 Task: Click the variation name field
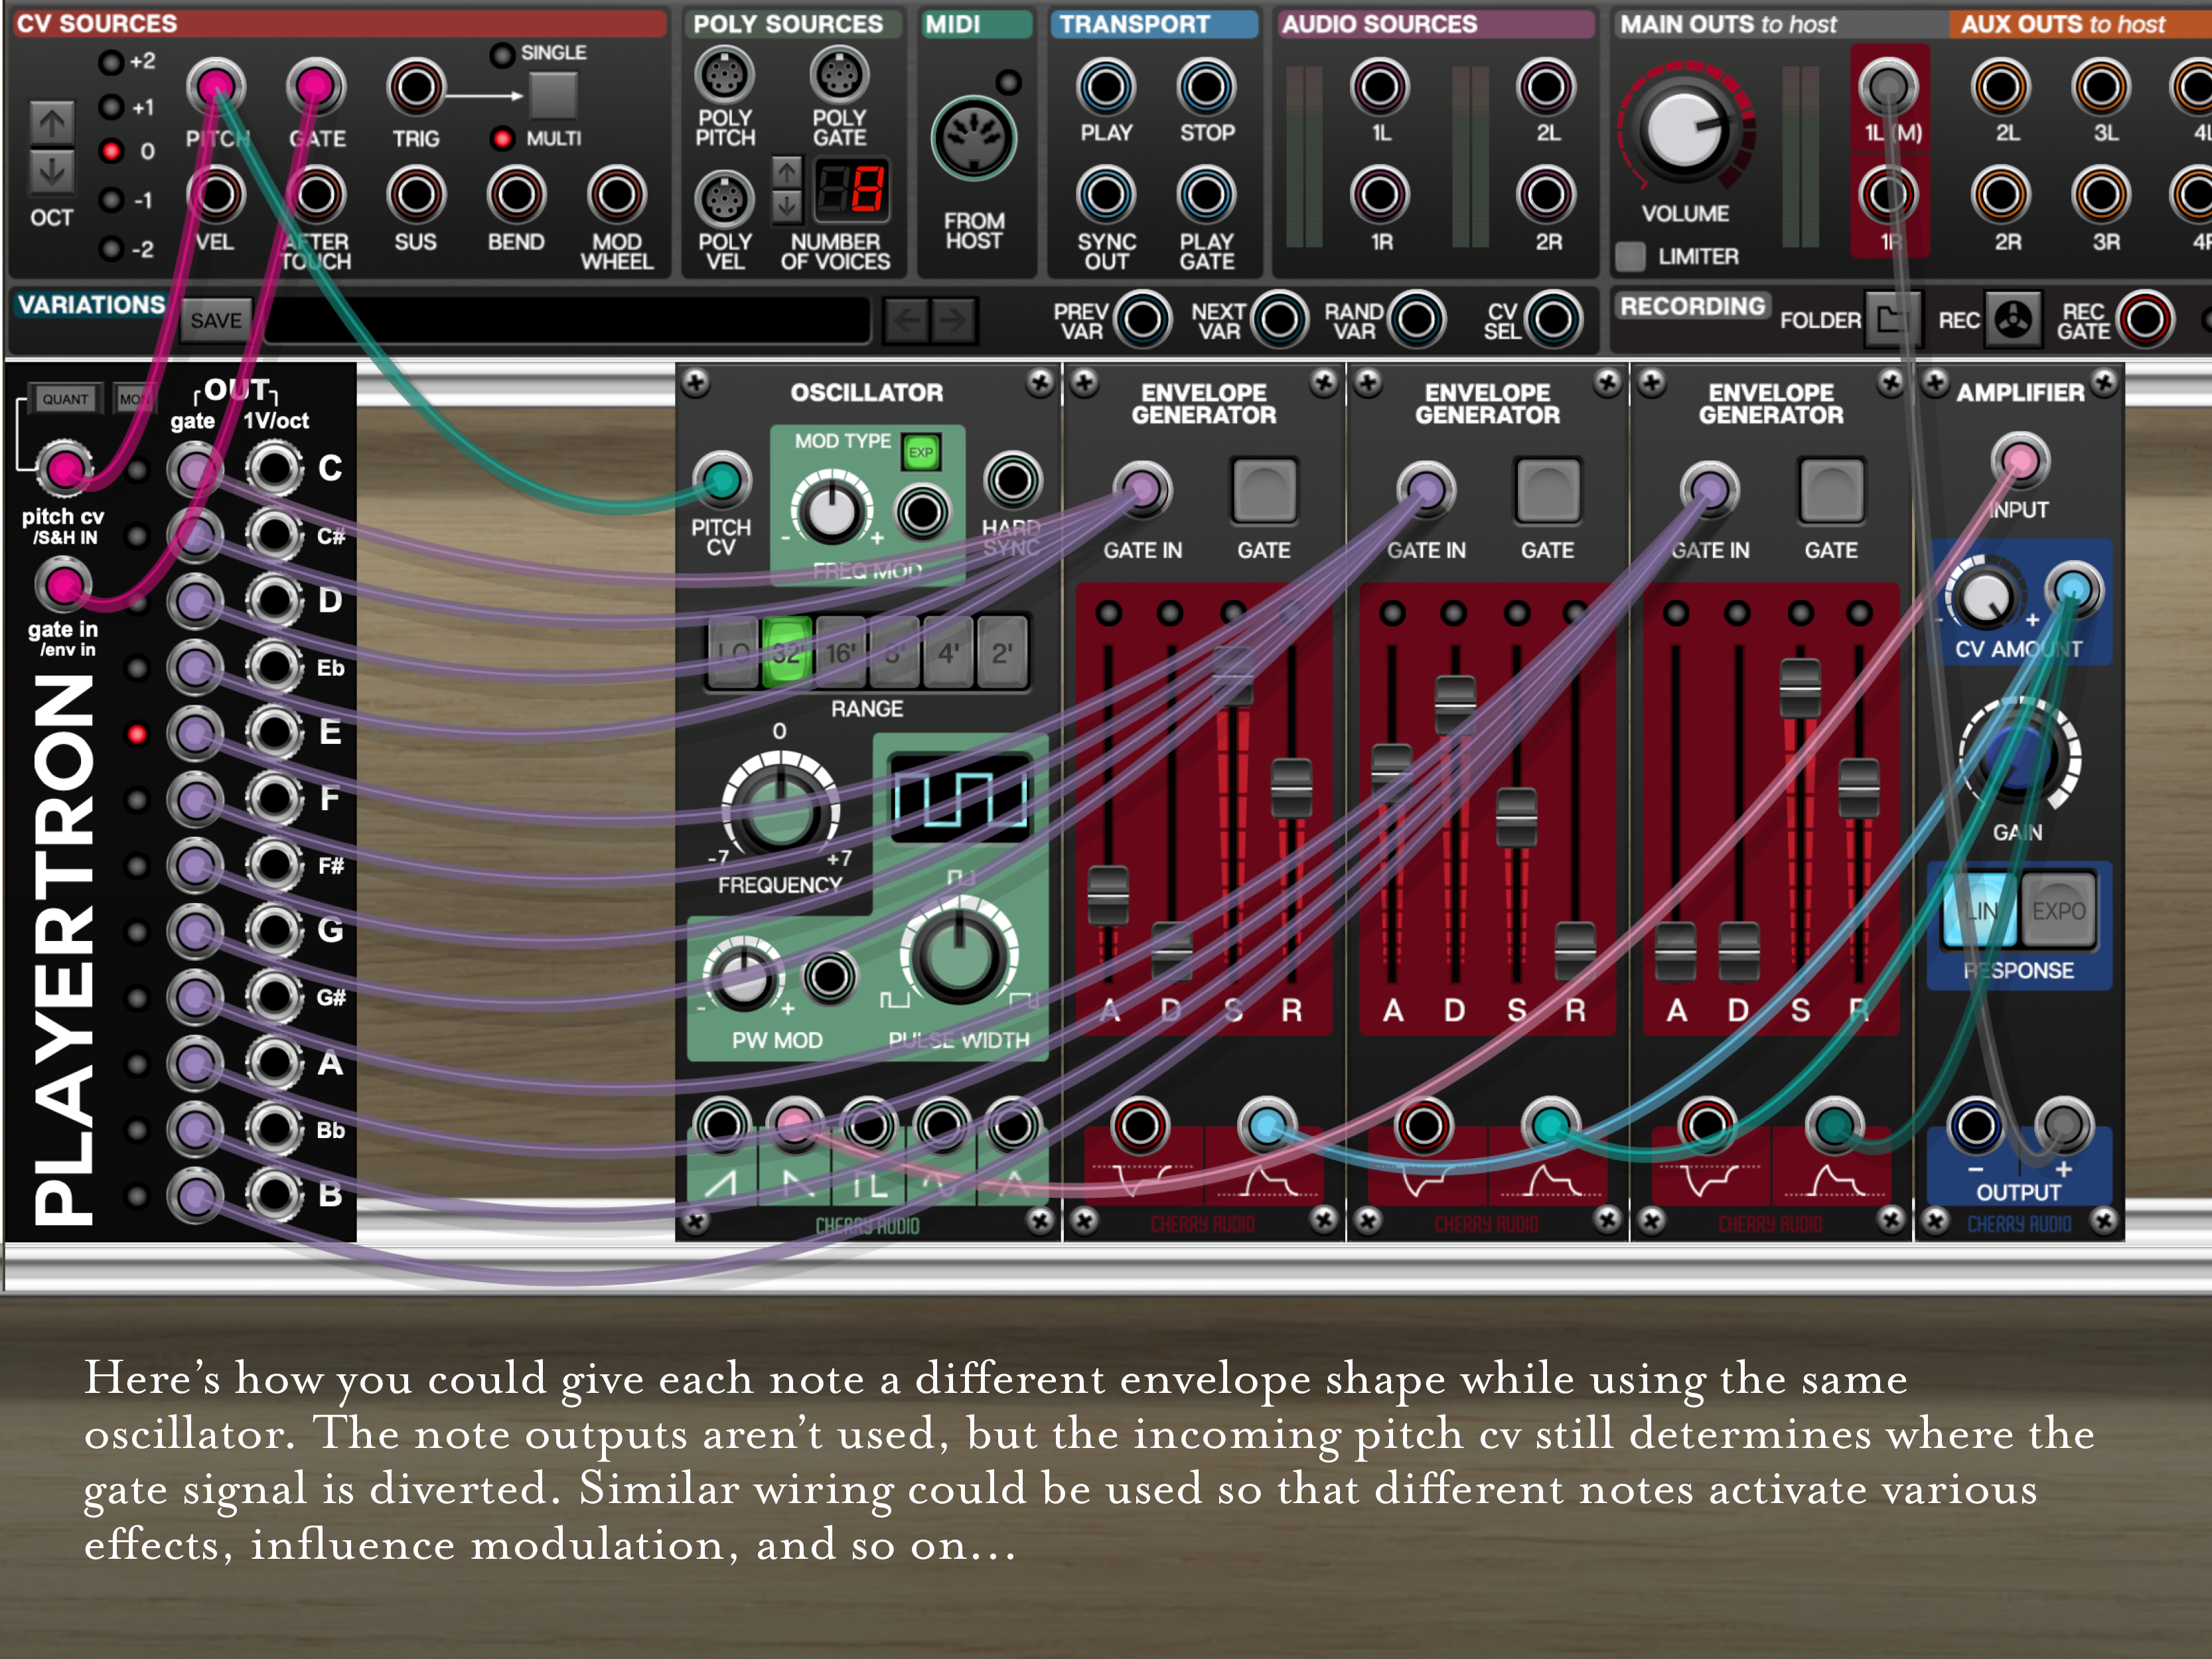[566, 321]
